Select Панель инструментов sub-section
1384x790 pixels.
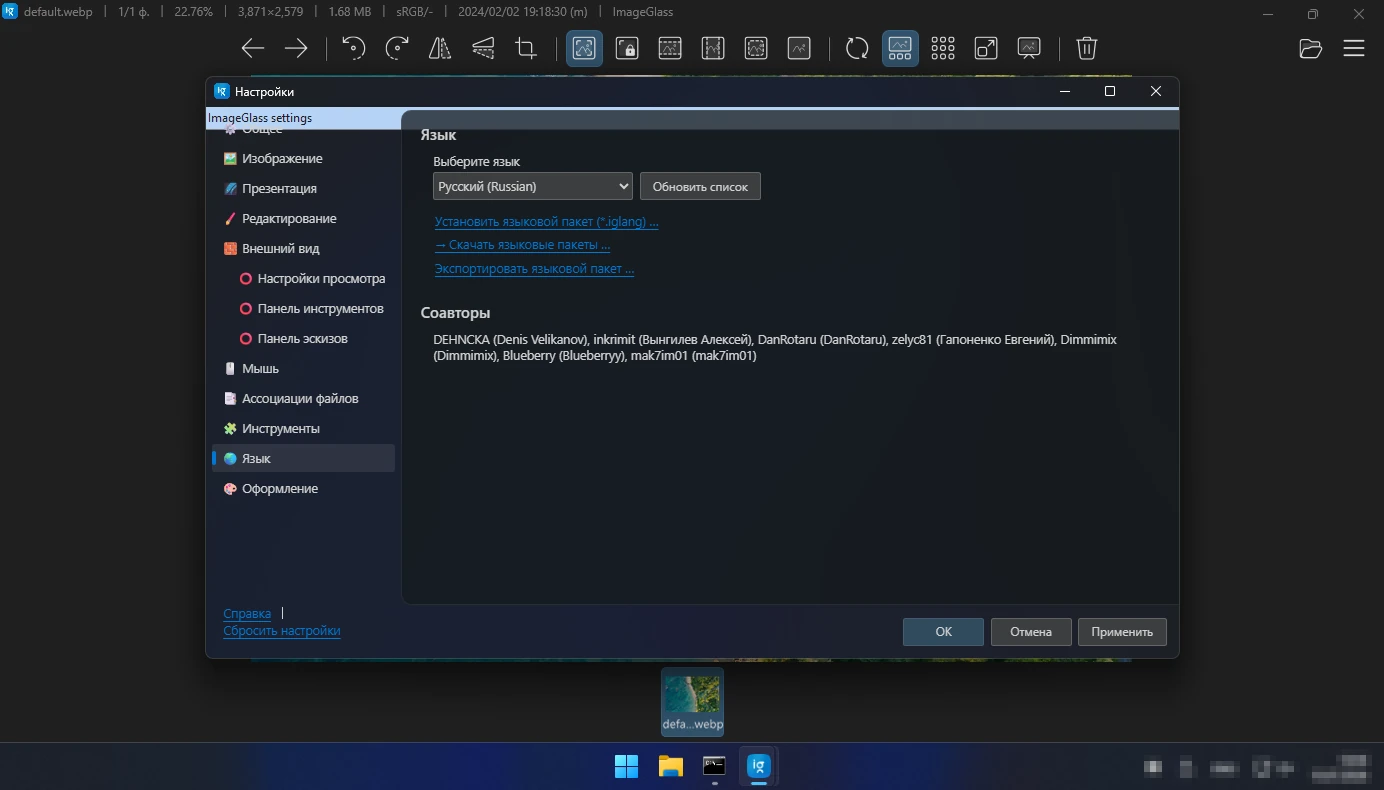pos(311,308)
